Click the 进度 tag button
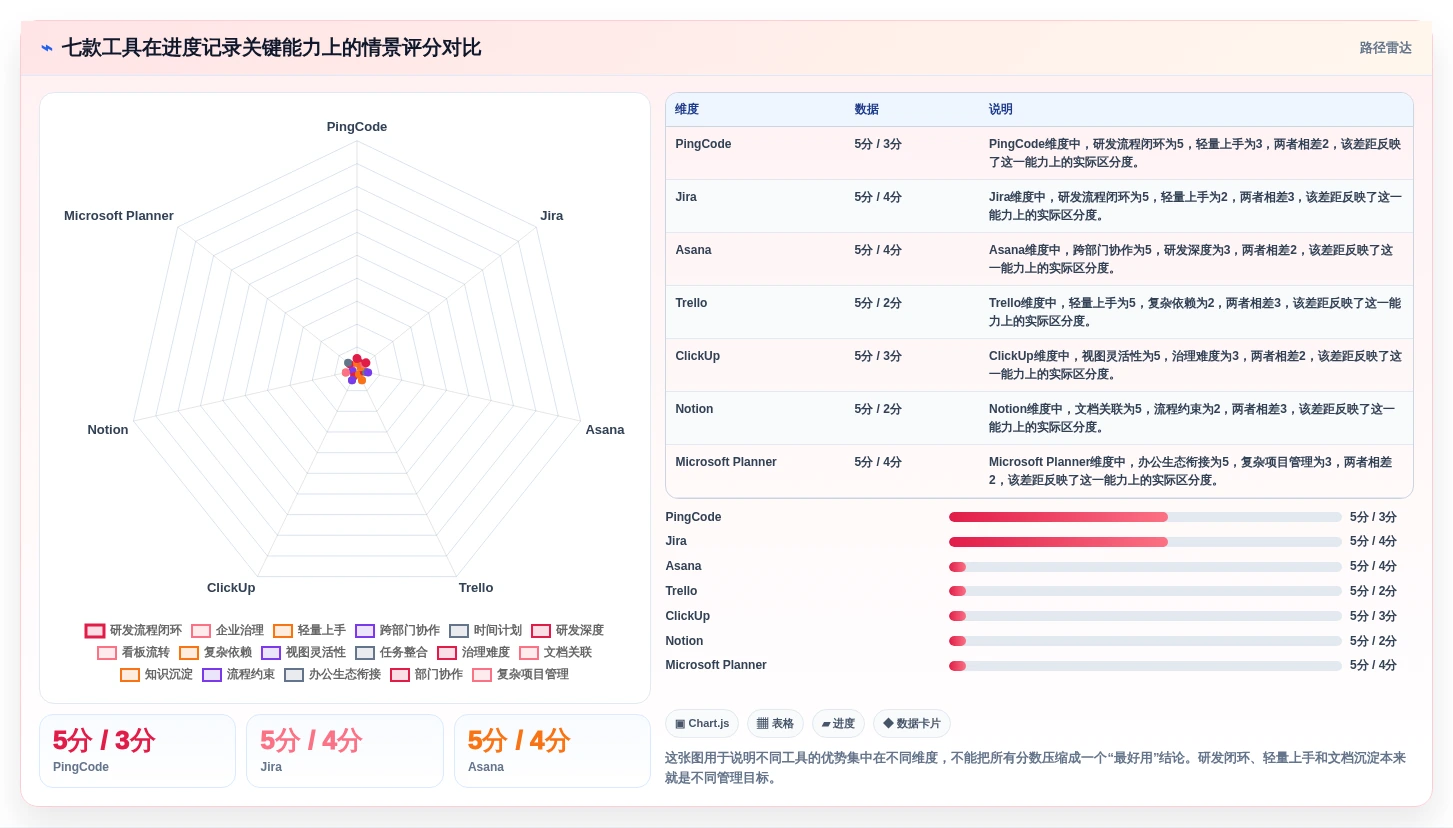The width and height of the screenshot is (1453, 828). click(x=838, y=724)
